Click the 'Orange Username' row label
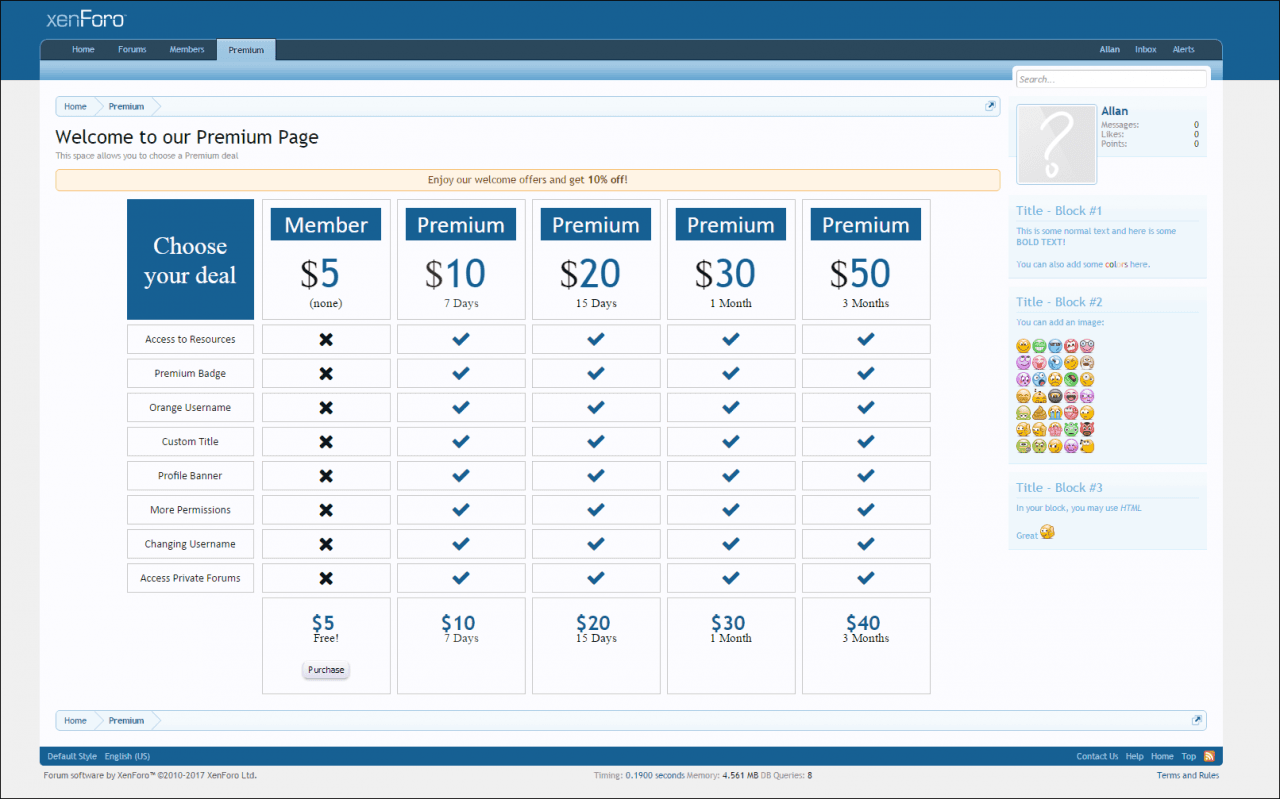This screenshot has height=799, width=1280. point(190,407)
